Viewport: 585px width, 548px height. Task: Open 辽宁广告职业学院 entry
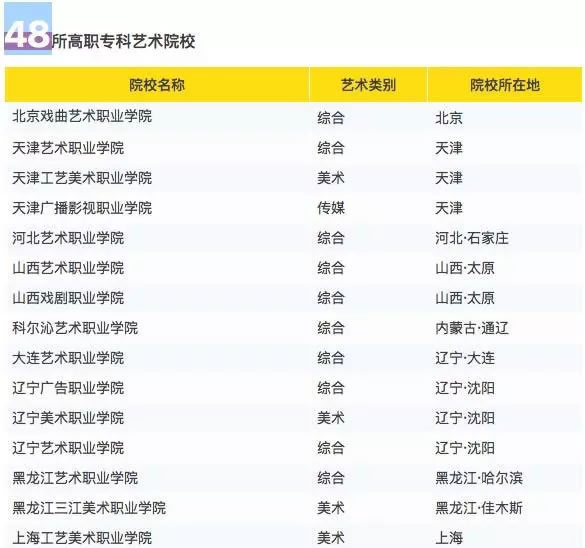point(68,388)
